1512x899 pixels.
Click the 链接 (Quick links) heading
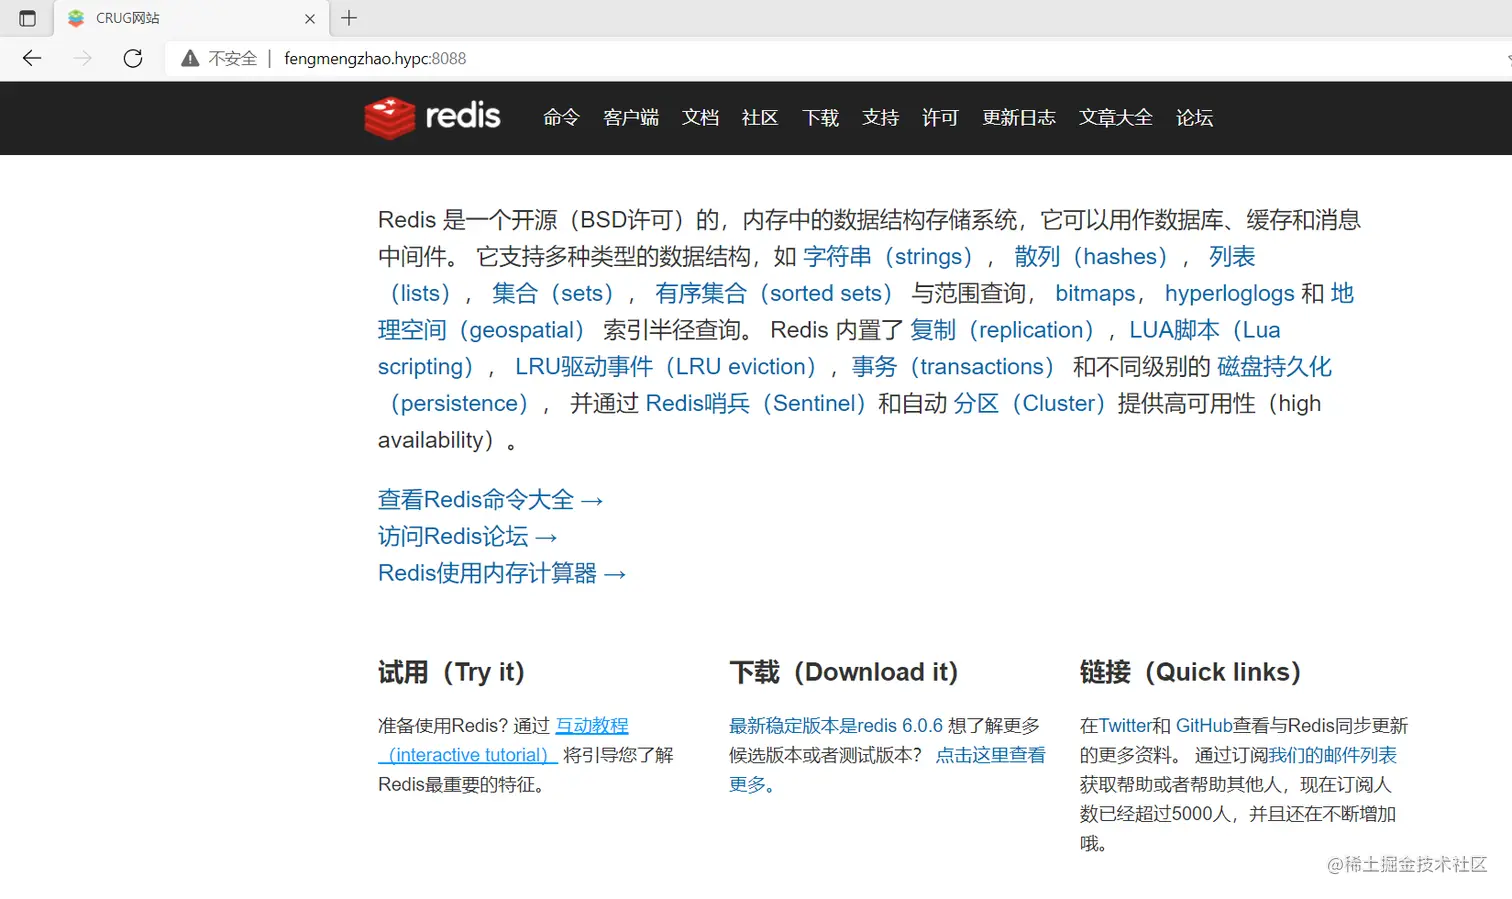pyautogui.click(x=1190, y=672)
